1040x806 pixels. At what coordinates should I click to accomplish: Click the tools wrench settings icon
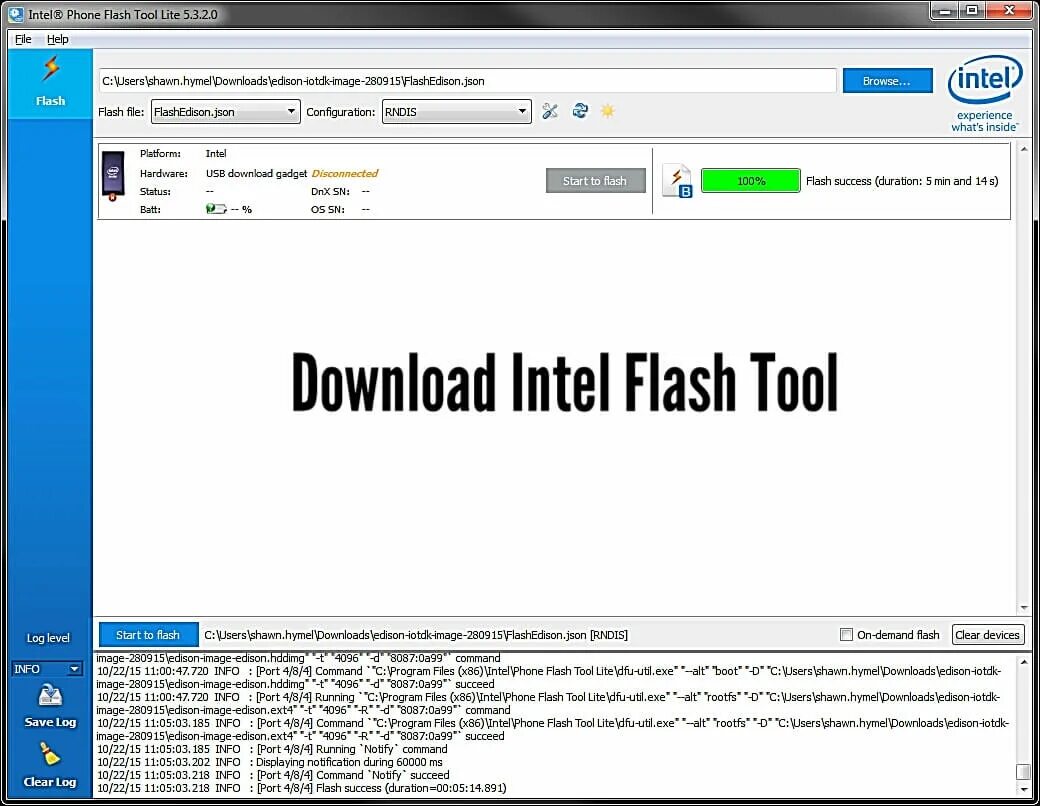[x=550, y=111]
